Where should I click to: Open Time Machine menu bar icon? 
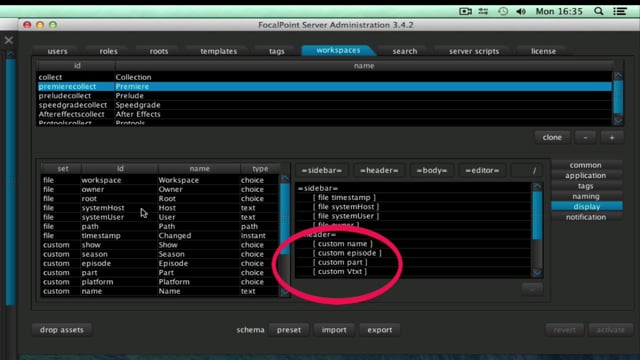pyautogui.click(x=503, y=11)
